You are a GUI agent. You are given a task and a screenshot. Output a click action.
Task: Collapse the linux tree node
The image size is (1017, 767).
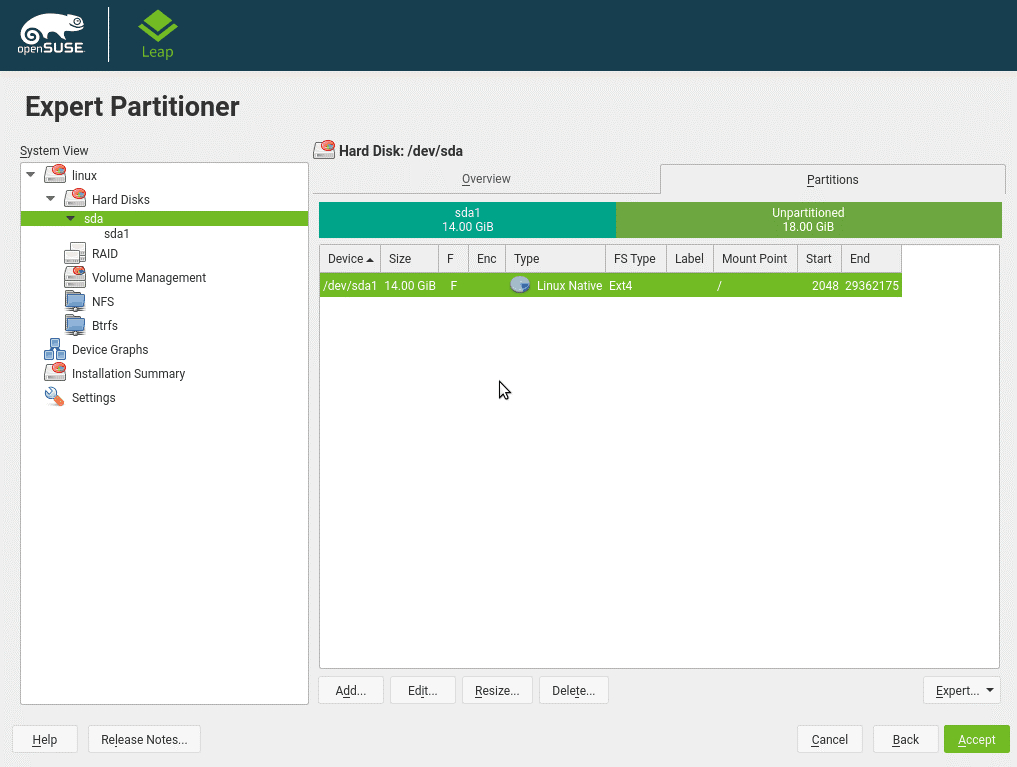[30, 174]
